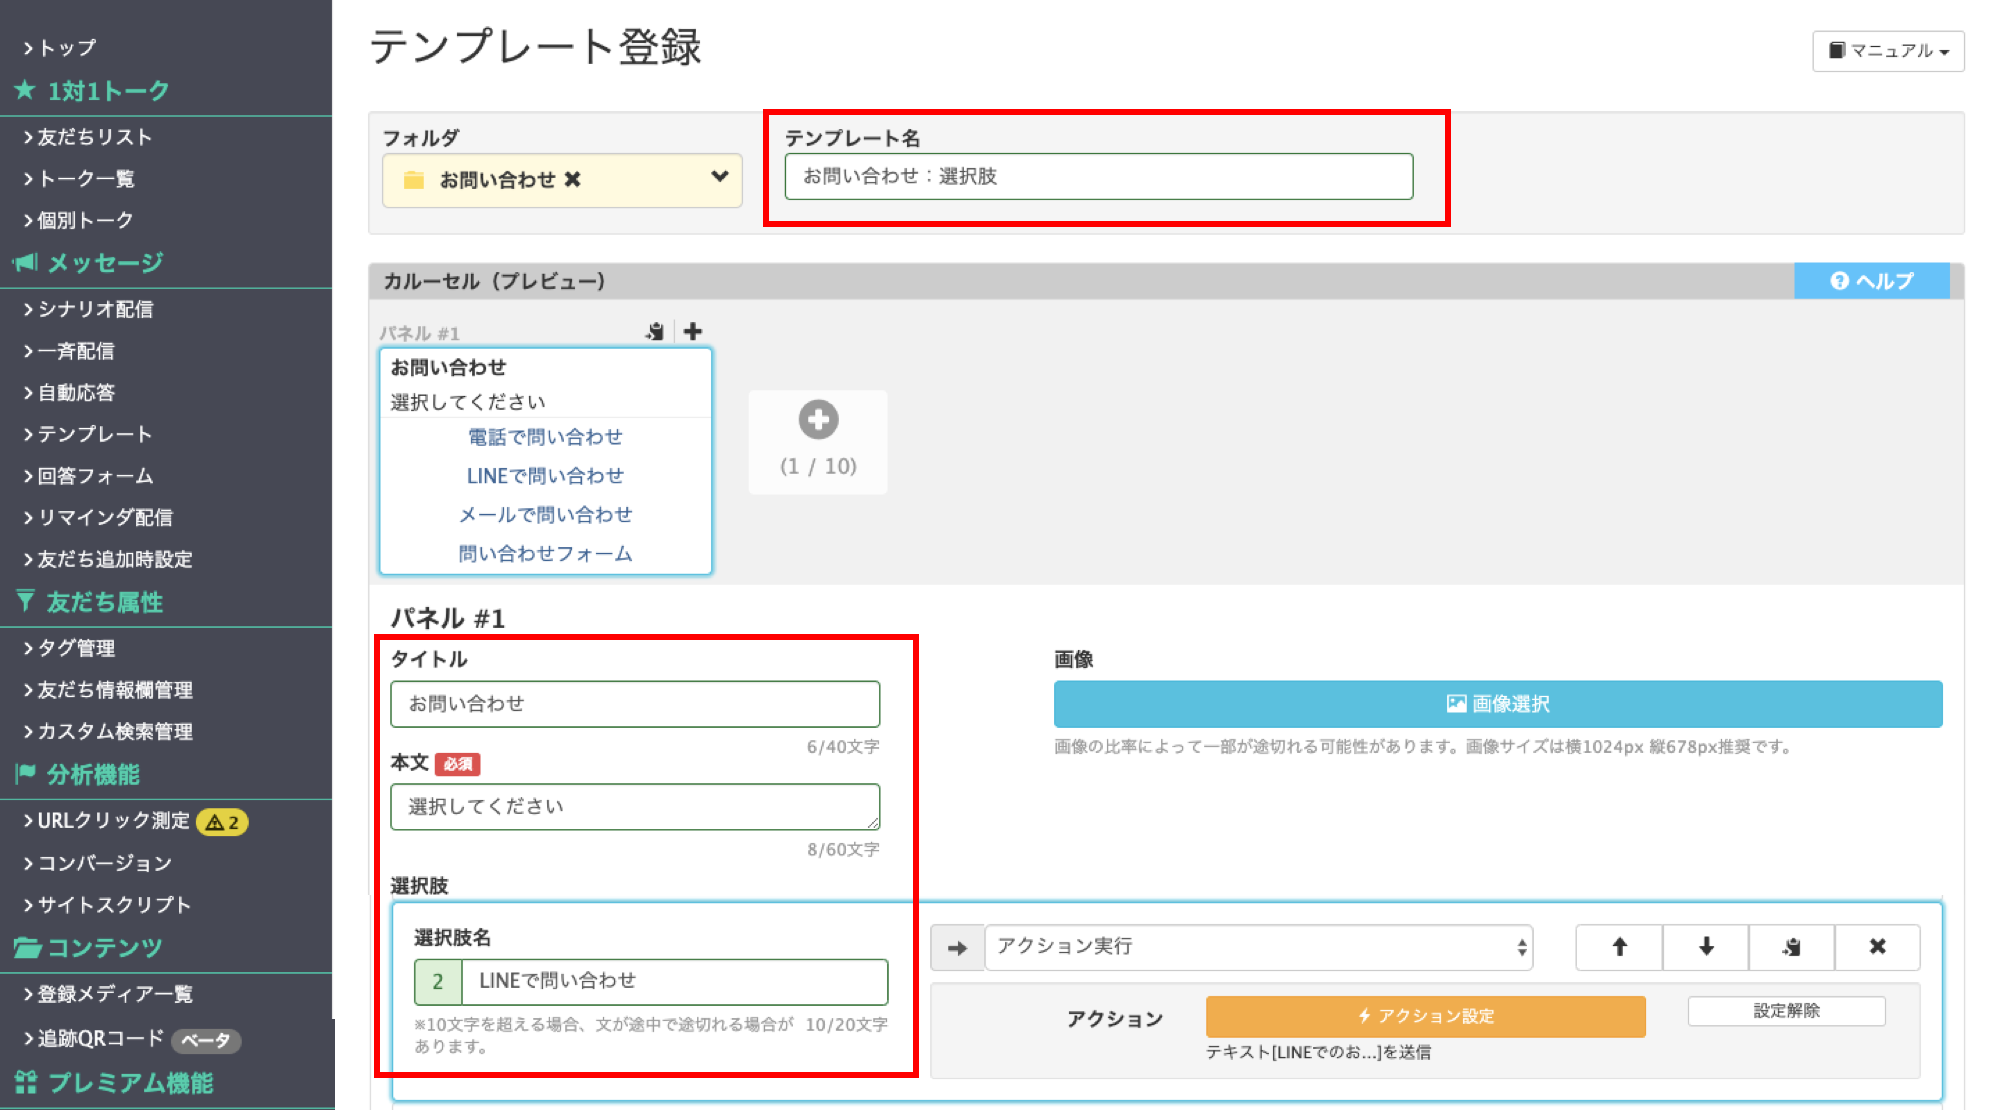Click 問い合わせフォーム in the preview
Image resolution: width=1999 pixels, height=1110 pixels.
click(x=545, y=554)
